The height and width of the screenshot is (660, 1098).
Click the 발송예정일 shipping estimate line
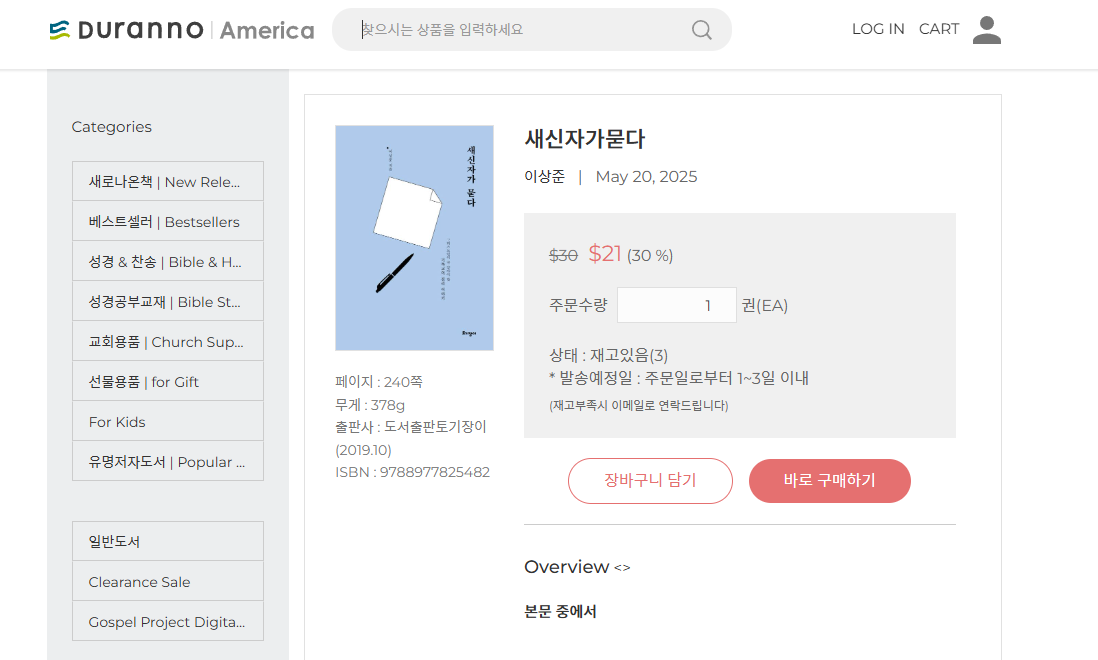[679, 378]
